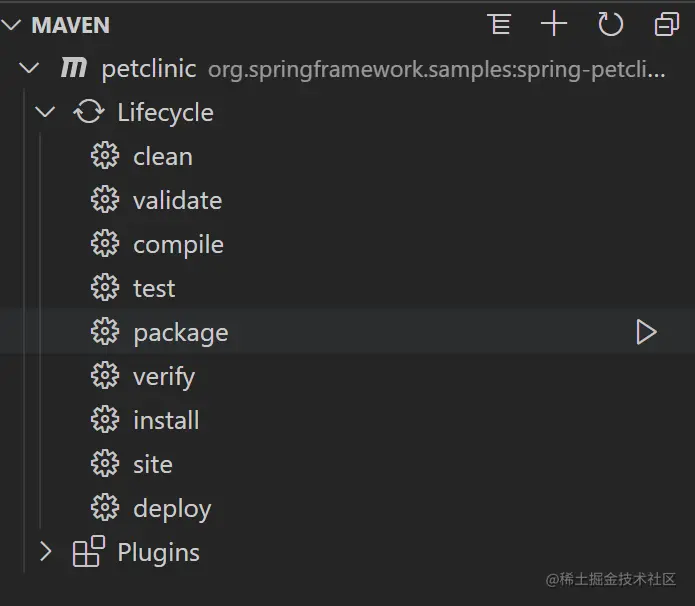Click gear icon beside test
The width and height of the screenshot is (695, 606).
(105, 288)
